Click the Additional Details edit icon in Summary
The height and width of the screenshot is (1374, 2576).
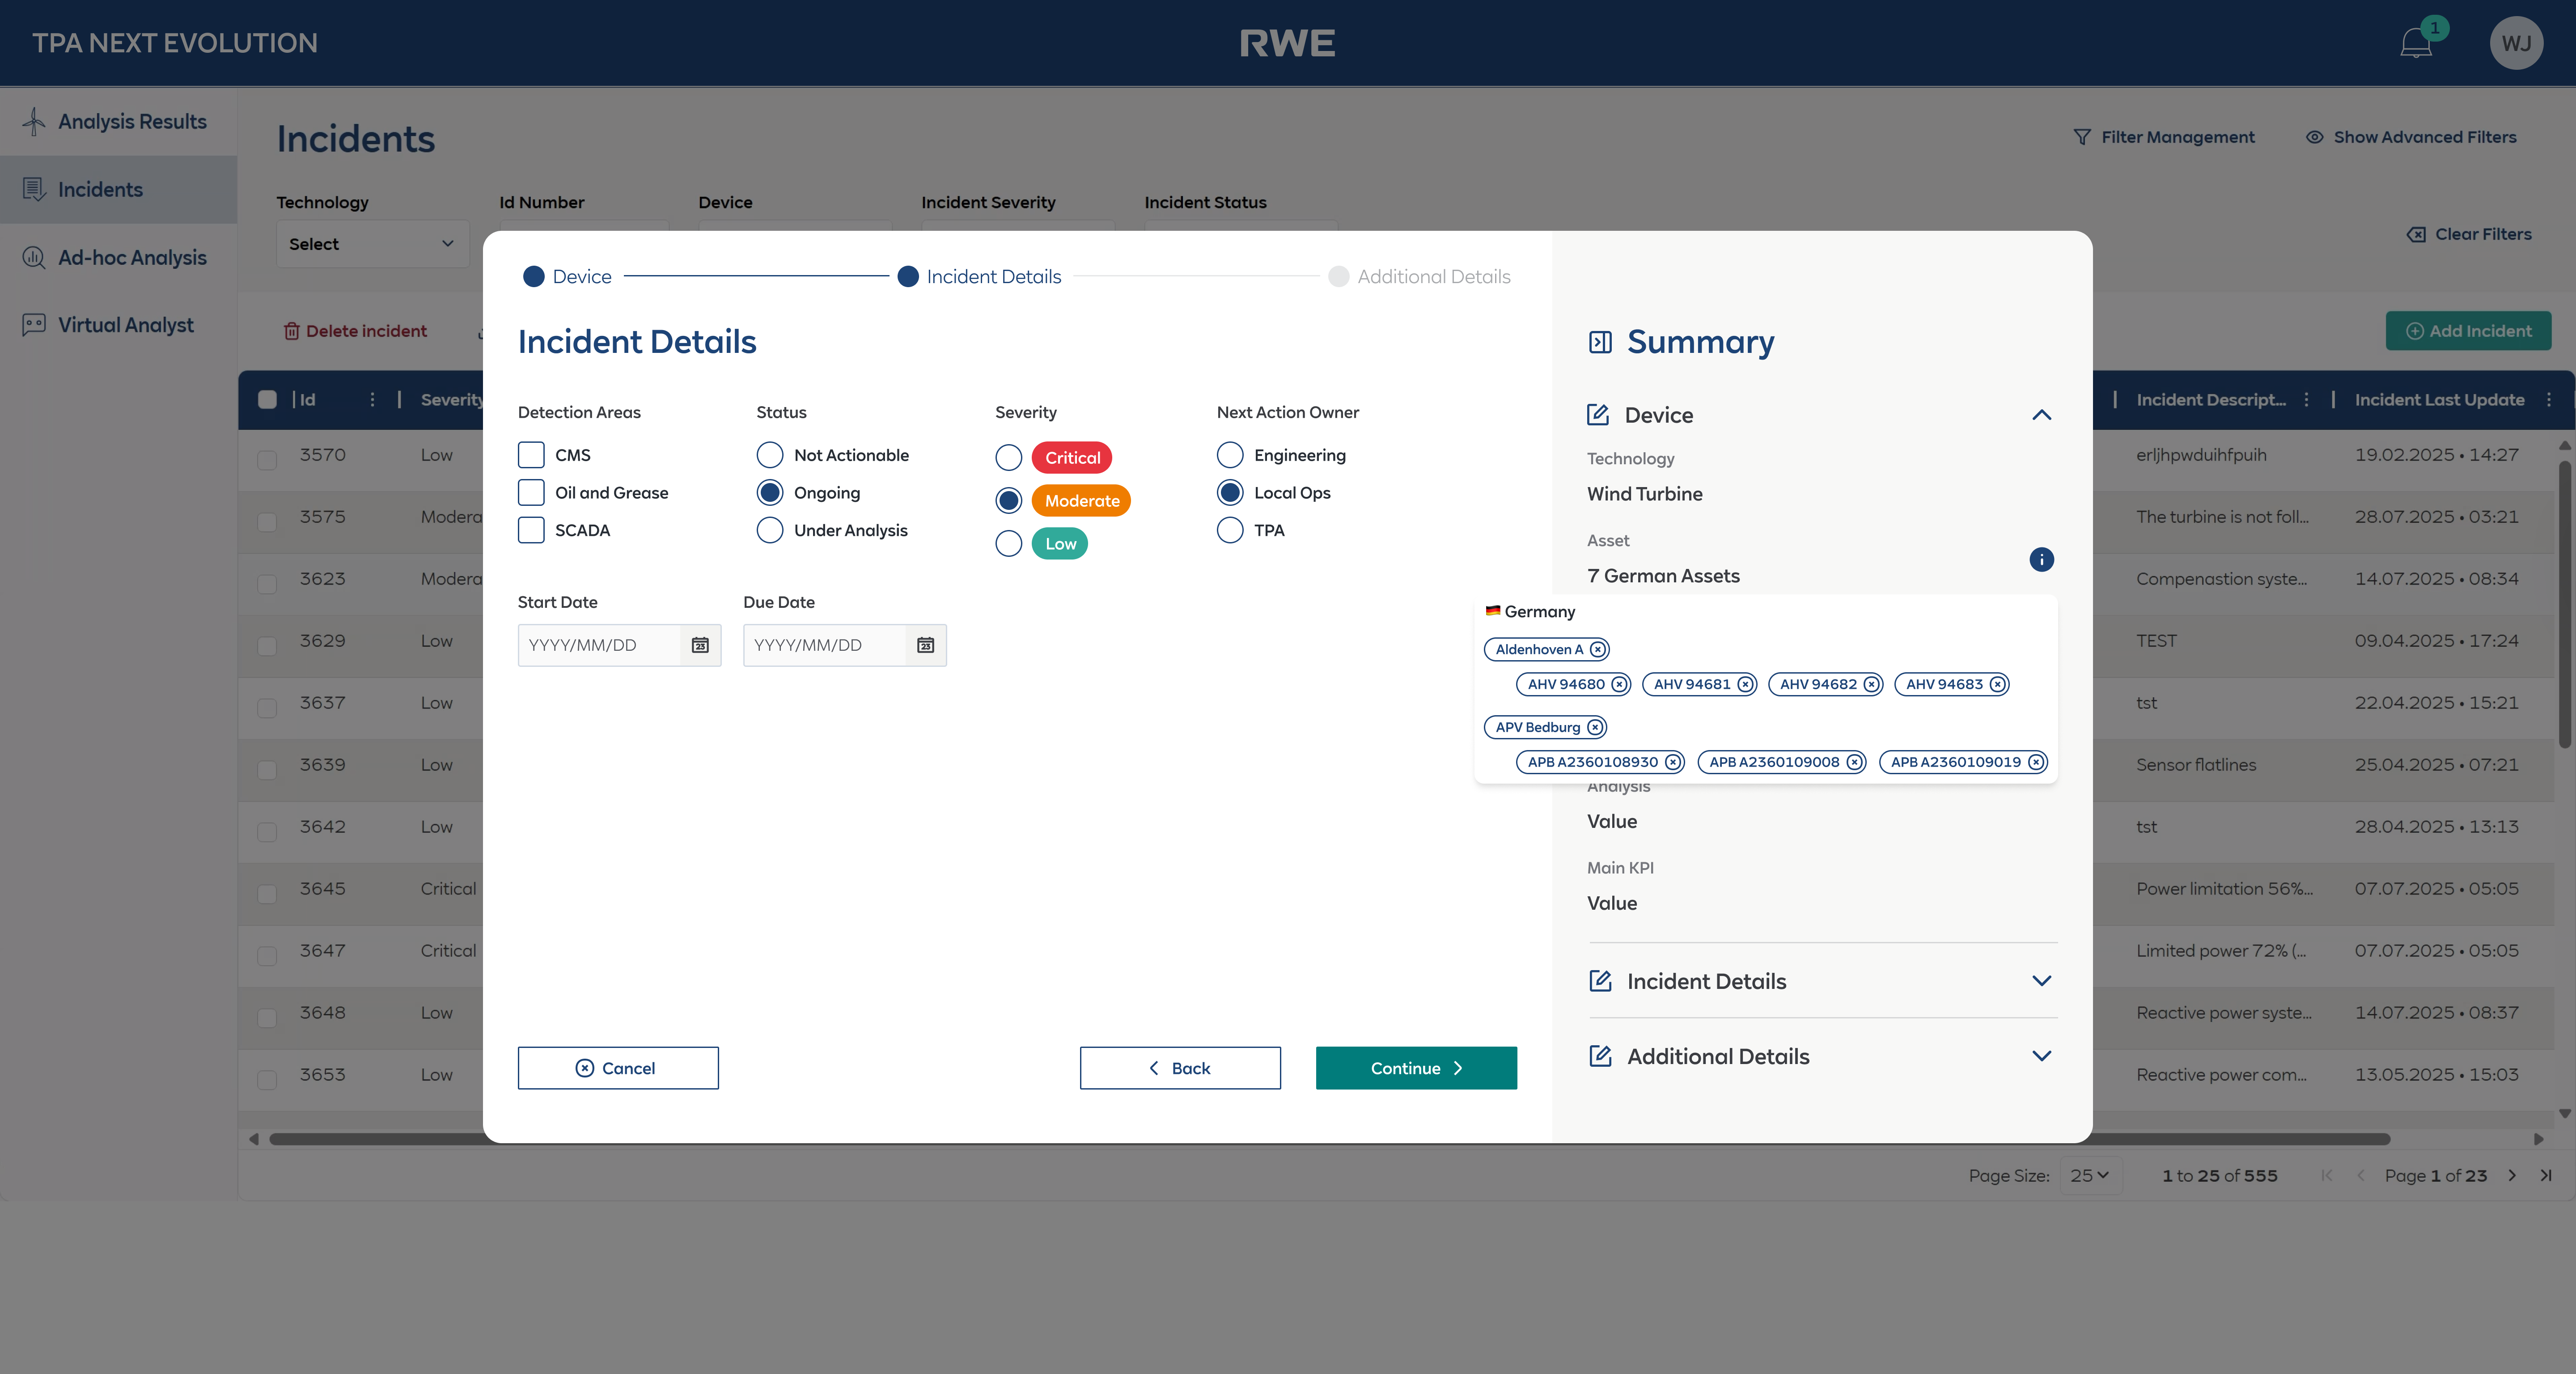pyautogui.click(x=1600, y=1056)
